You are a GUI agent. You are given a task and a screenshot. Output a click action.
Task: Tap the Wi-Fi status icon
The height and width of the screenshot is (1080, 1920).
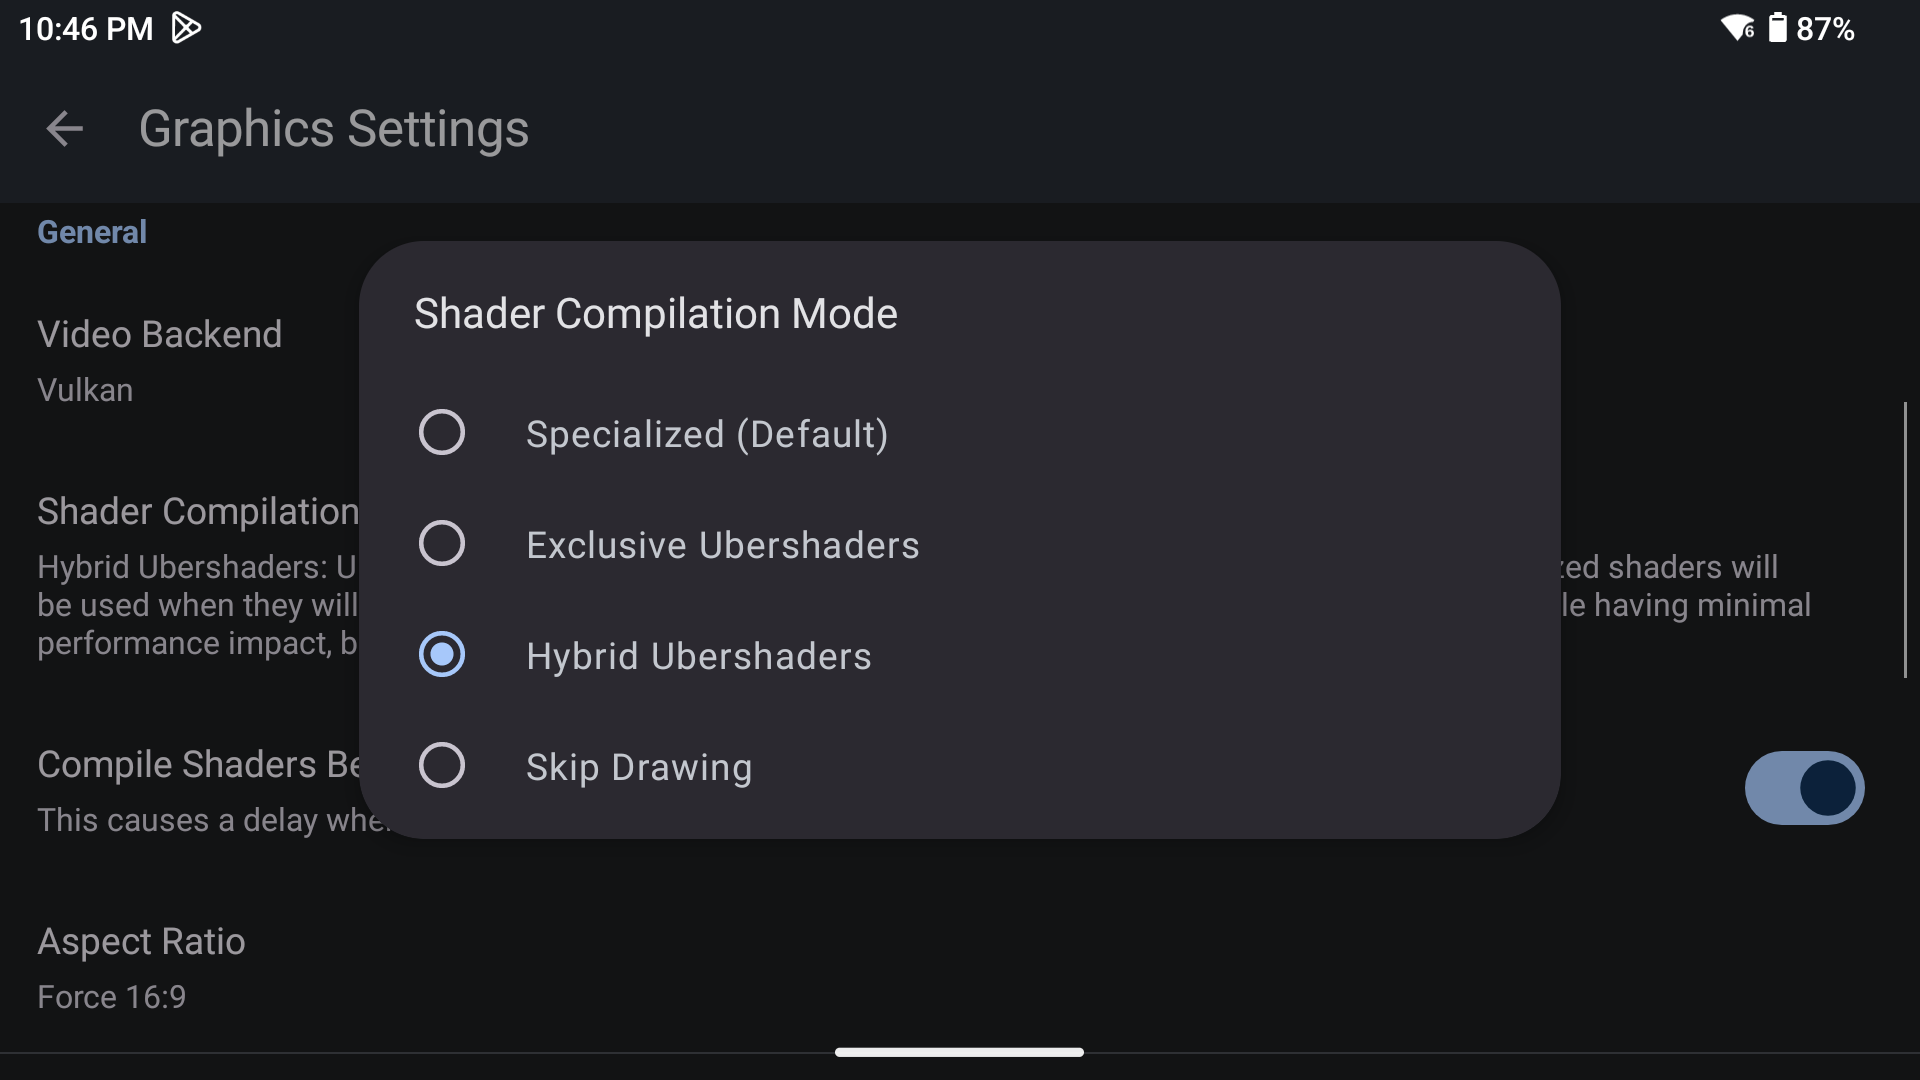coord(1737,28)
